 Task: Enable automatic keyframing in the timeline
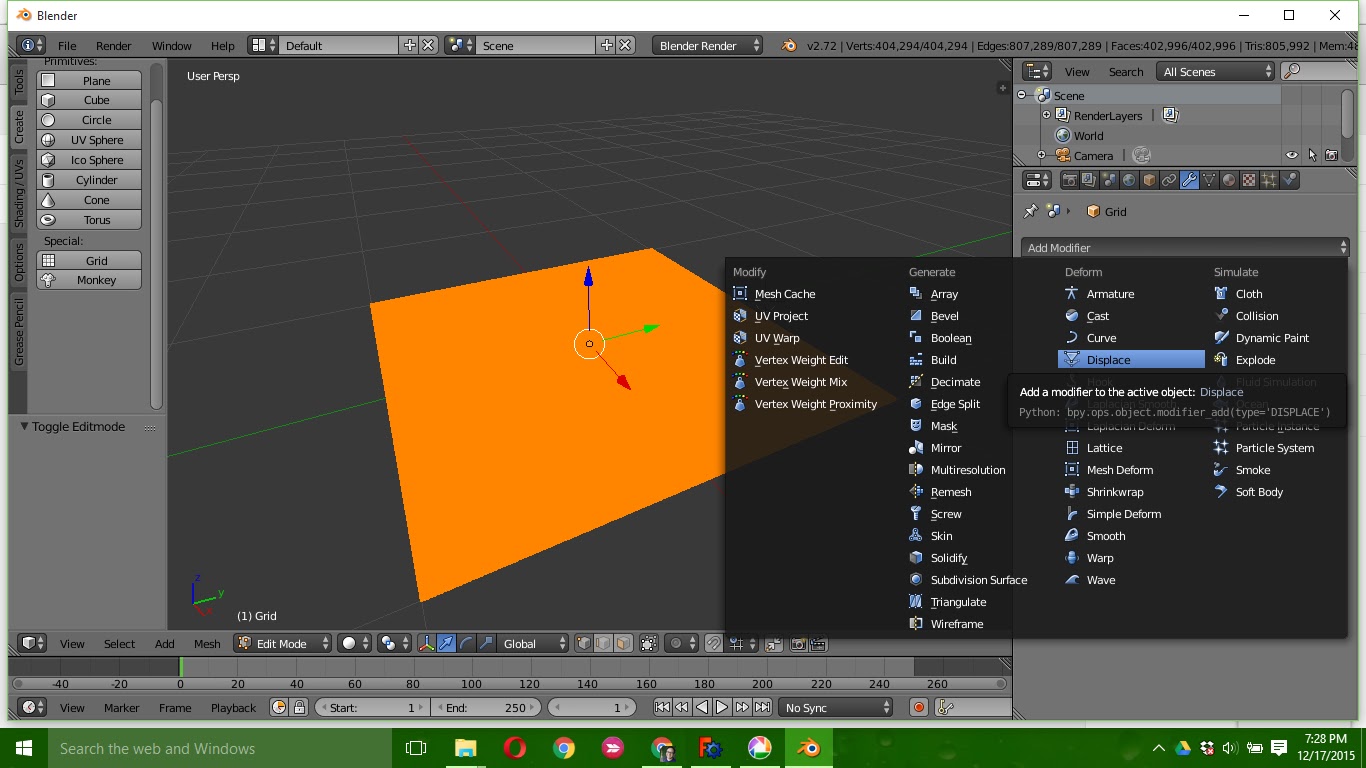click(x=918, y=707)
